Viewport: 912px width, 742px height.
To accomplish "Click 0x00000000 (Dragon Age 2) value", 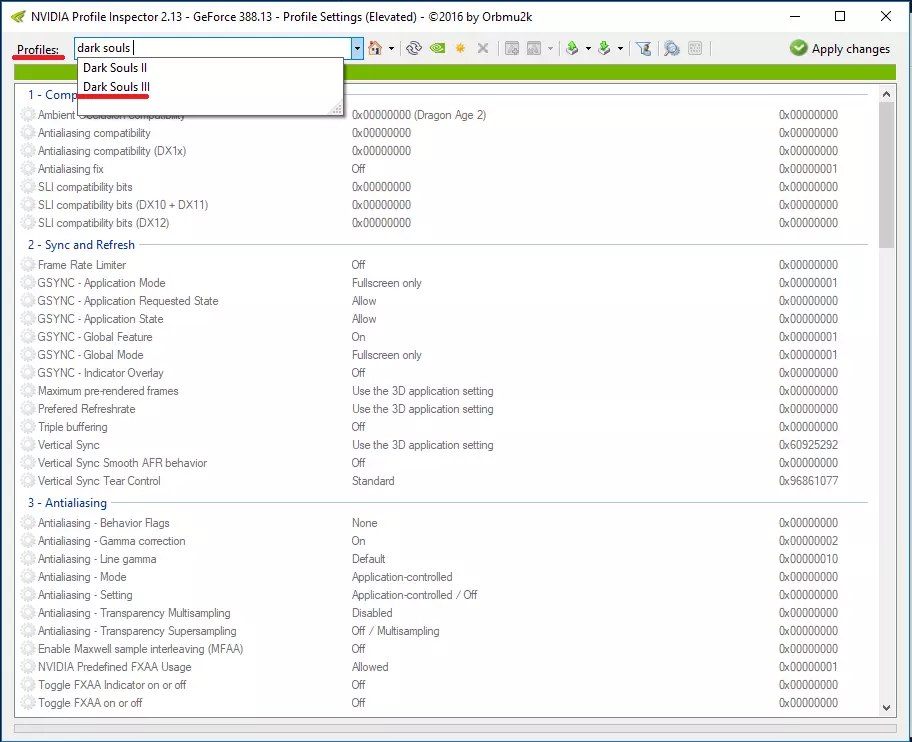I will point(419,115).
